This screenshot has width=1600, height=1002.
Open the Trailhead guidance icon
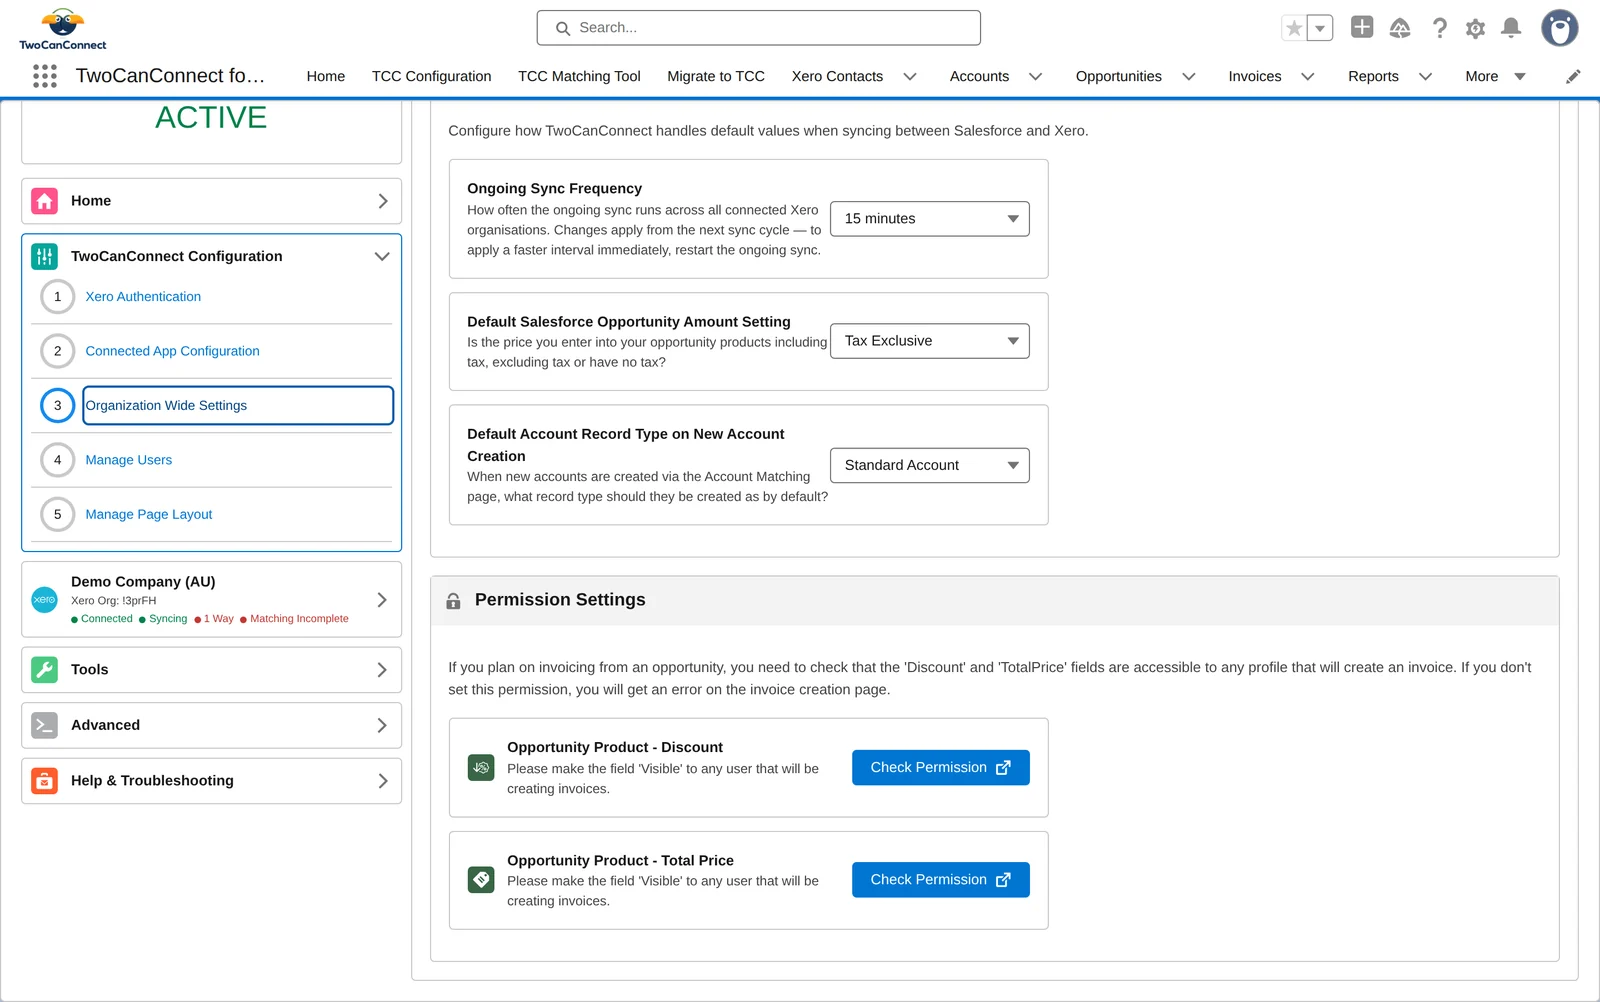coord(1400,28)
